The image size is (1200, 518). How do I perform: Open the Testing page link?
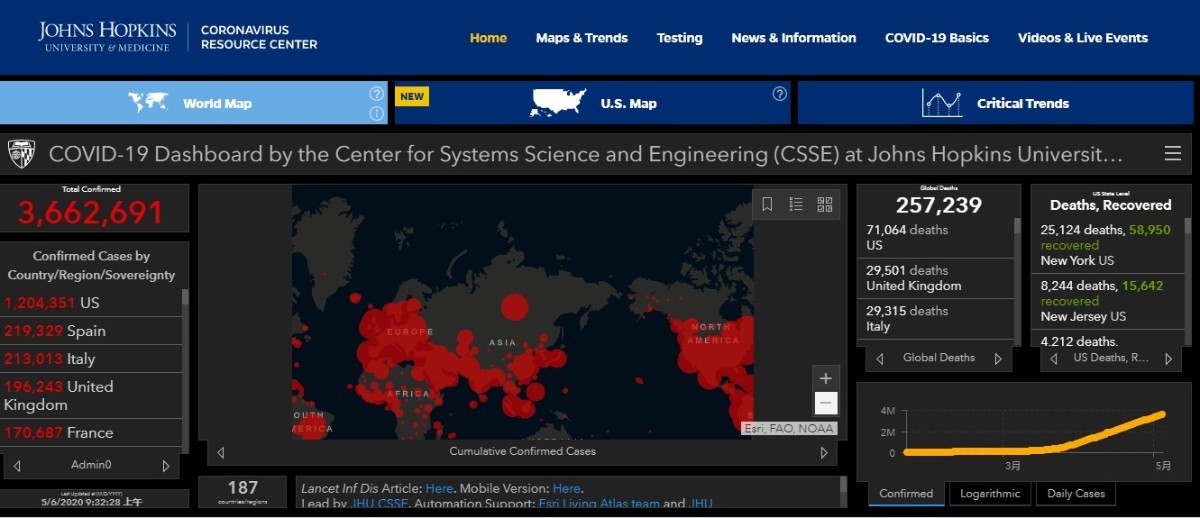(x=679, y=38)
